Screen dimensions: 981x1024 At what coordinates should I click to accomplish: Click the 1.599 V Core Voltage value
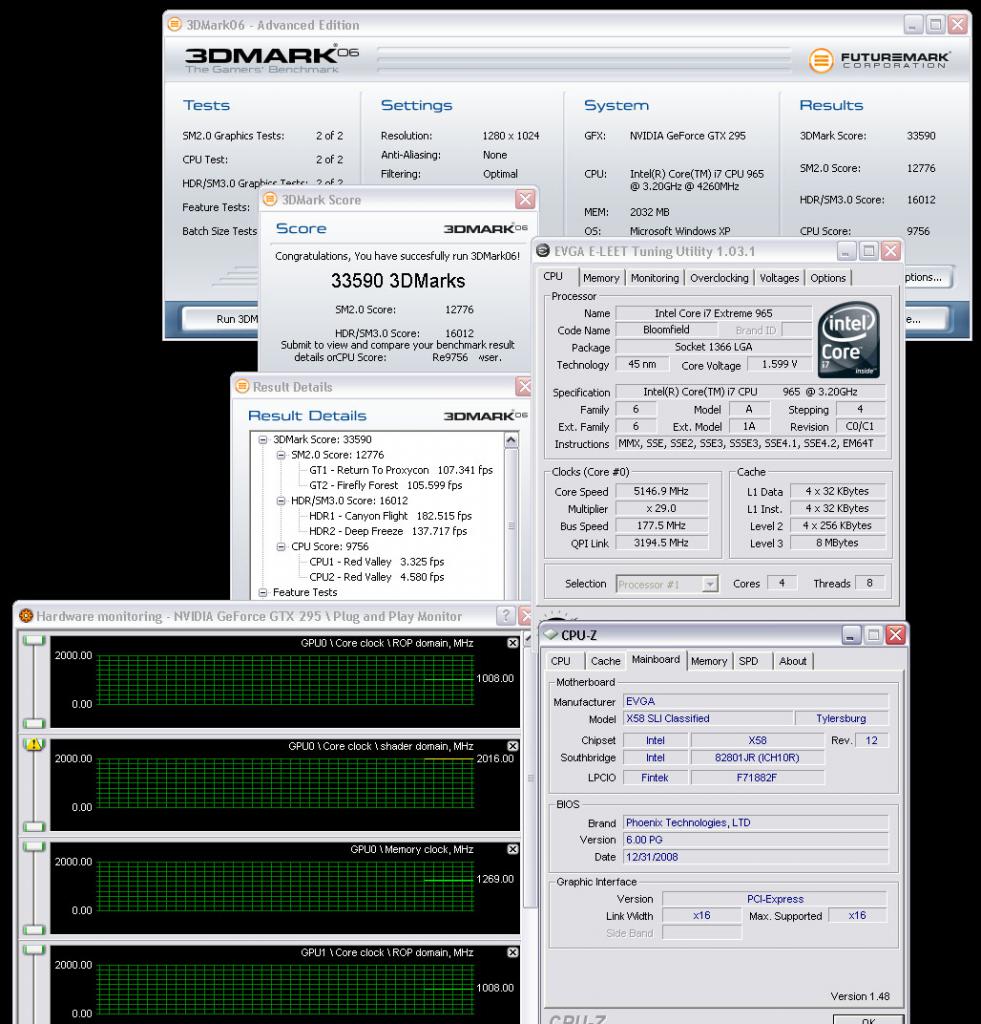tap(779, 364)
